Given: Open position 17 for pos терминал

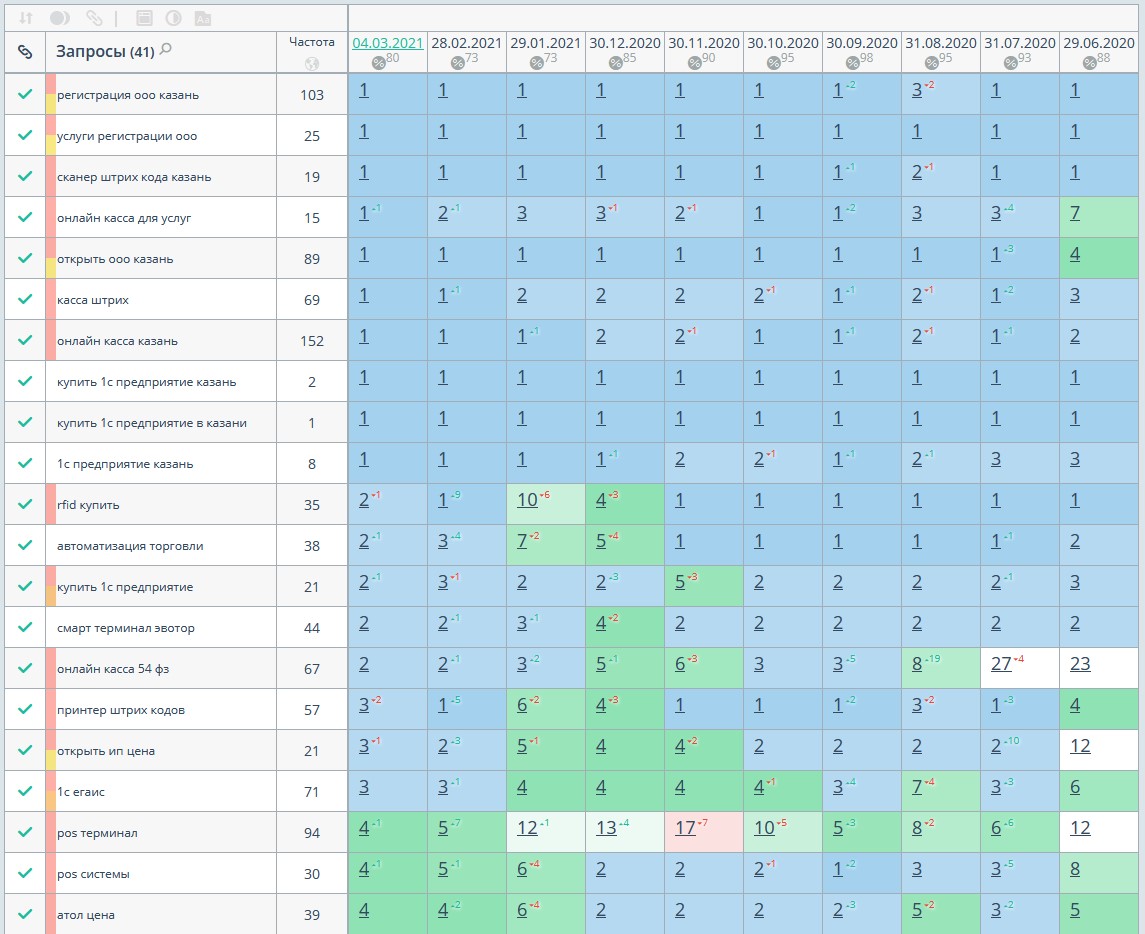Looking at the screenshot, I should (x=685, y=829).
